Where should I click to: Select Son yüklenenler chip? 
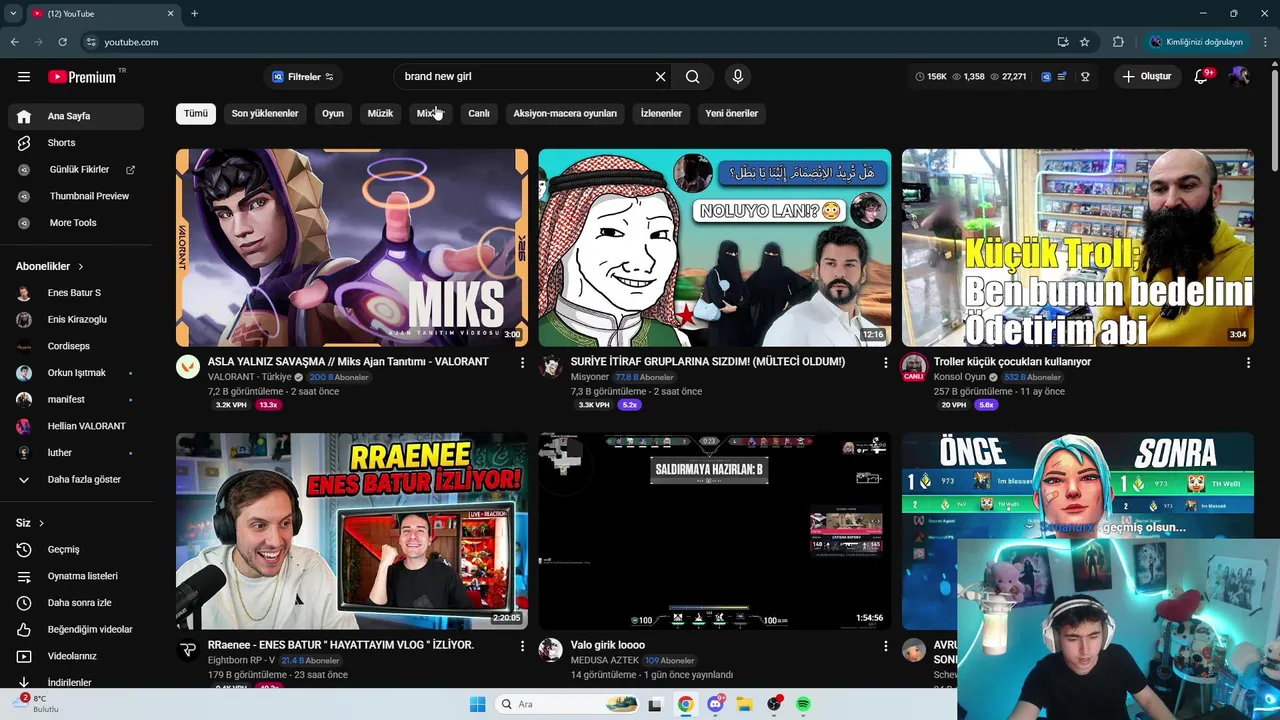pyautogui.click(x=265, y=114)
